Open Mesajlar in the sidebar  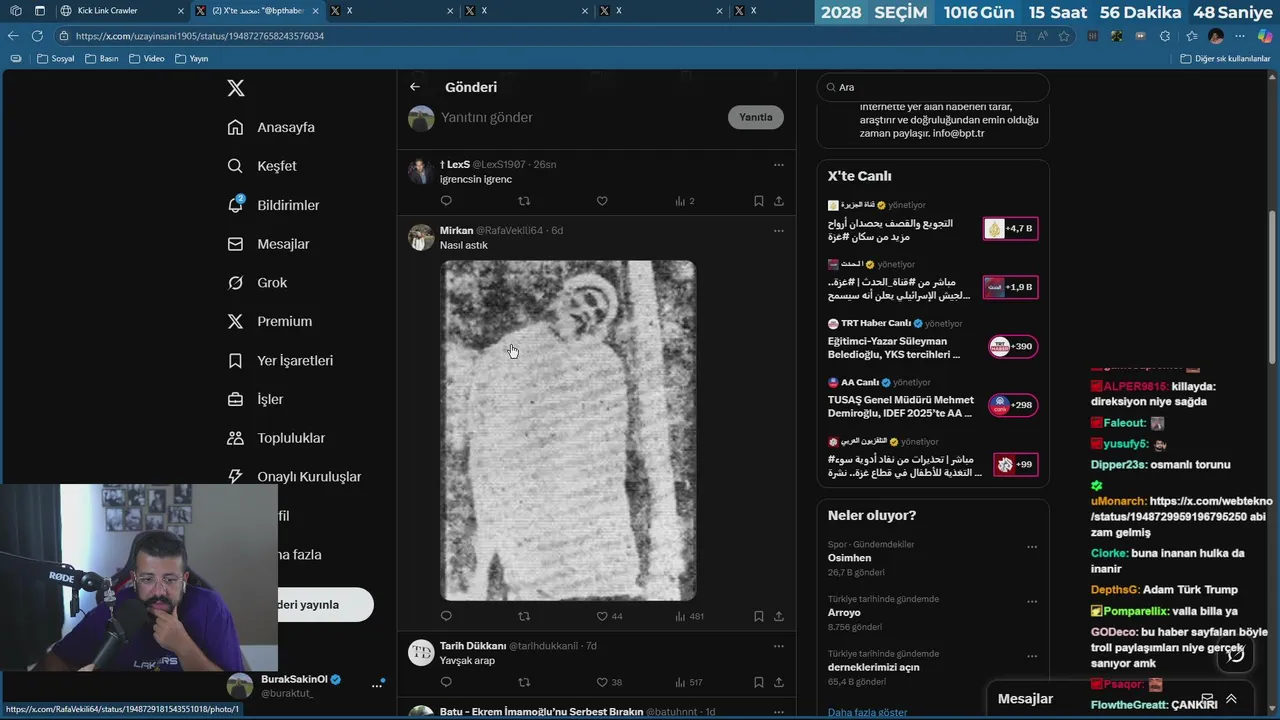pyautogui.click(x=268, y=244)
